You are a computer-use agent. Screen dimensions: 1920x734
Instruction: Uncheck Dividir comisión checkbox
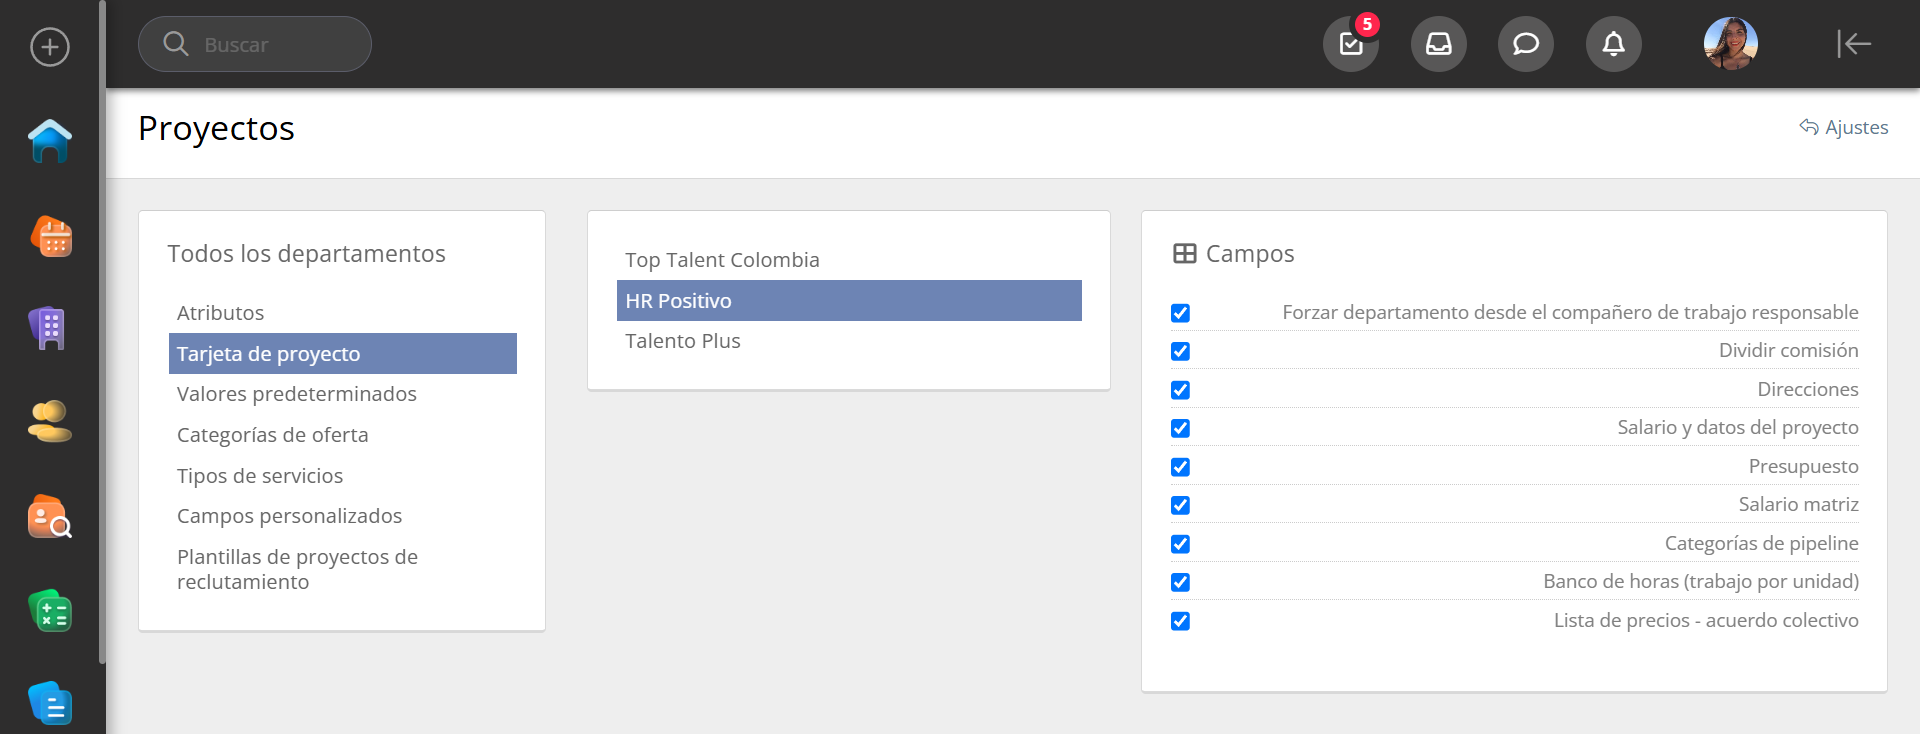[x=1180, y=351]
